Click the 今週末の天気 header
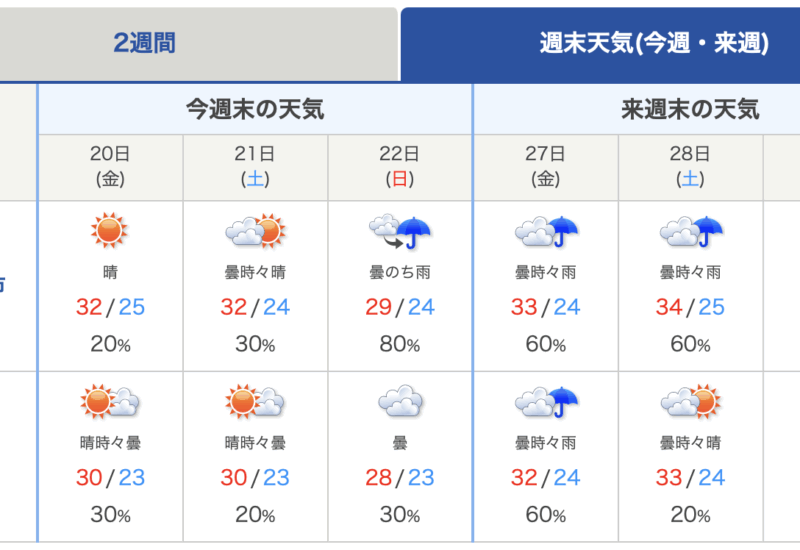 coord(255,109)
